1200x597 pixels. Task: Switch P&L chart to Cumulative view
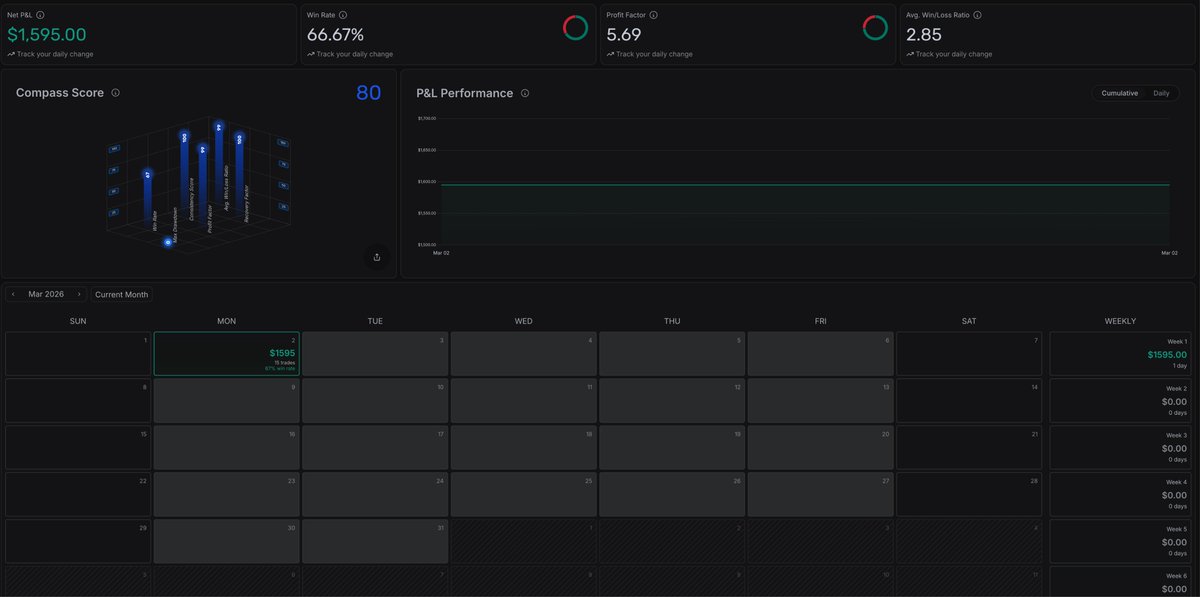(1120, 93)
